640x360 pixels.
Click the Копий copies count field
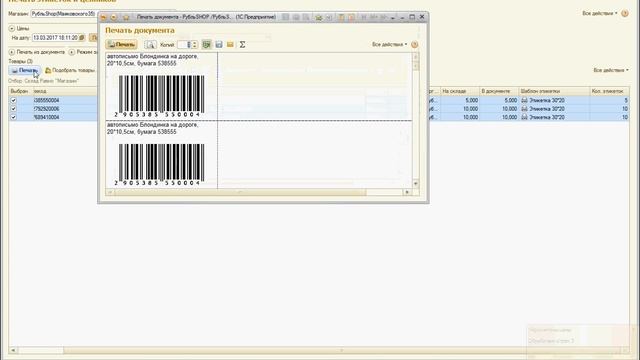[184, 44]
